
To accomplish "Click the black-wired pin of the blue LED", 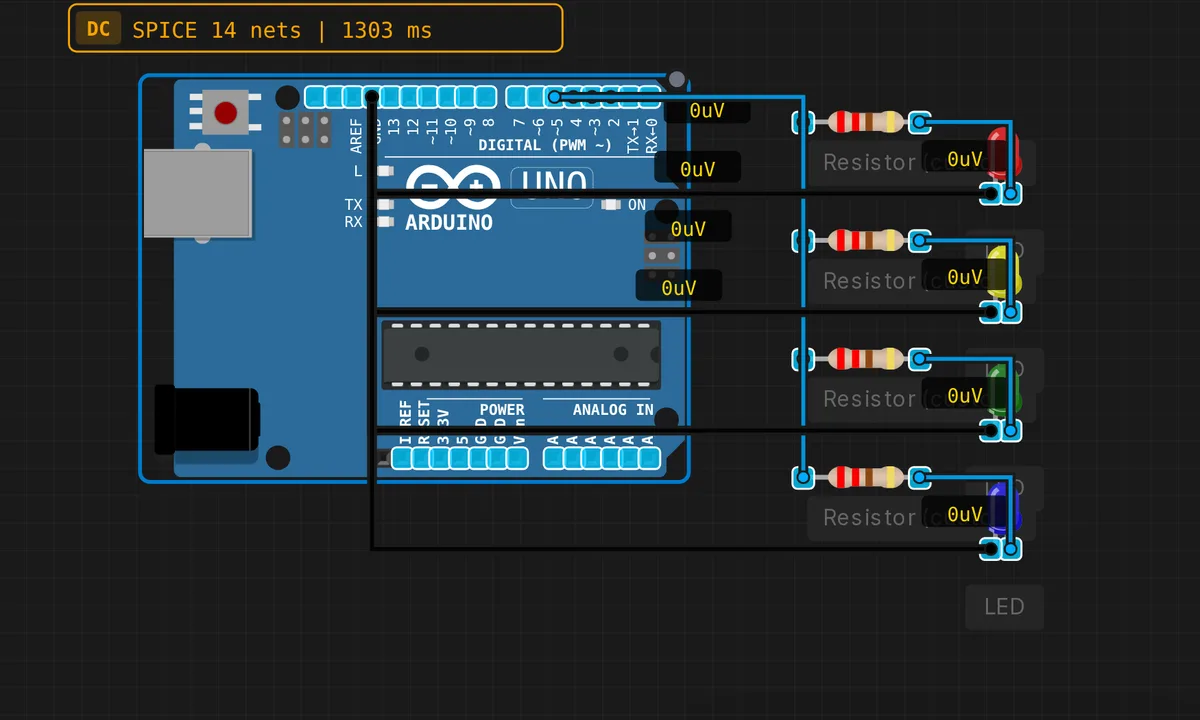I will tap(990, 549).
